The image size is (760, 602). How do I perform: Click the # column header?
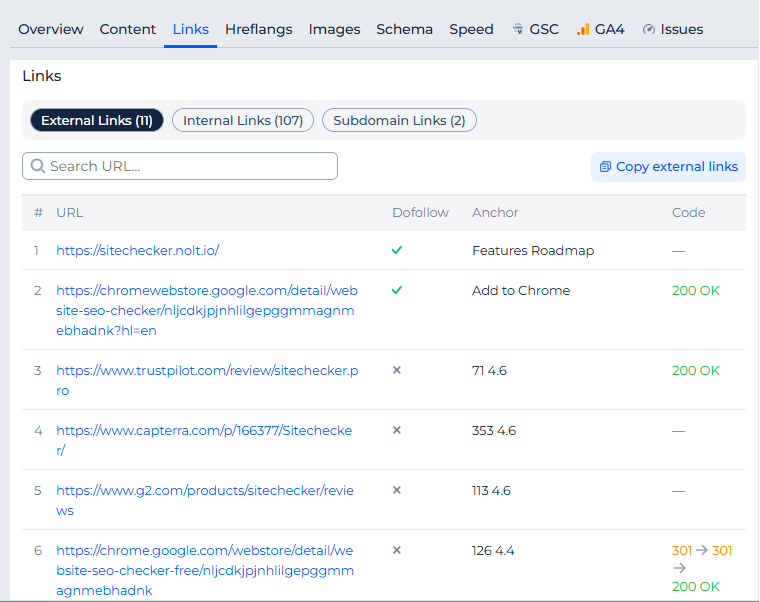click(38, 212)
